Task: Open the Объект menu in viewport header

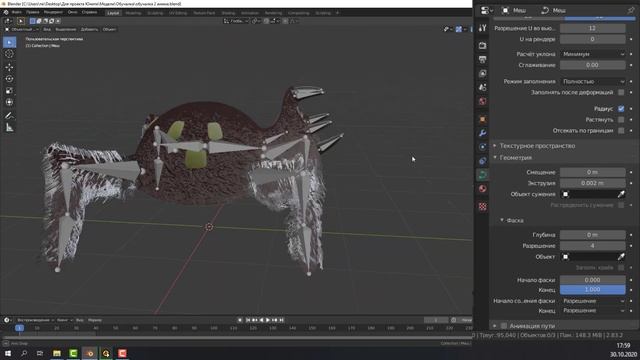Action: tap(109, 29)
